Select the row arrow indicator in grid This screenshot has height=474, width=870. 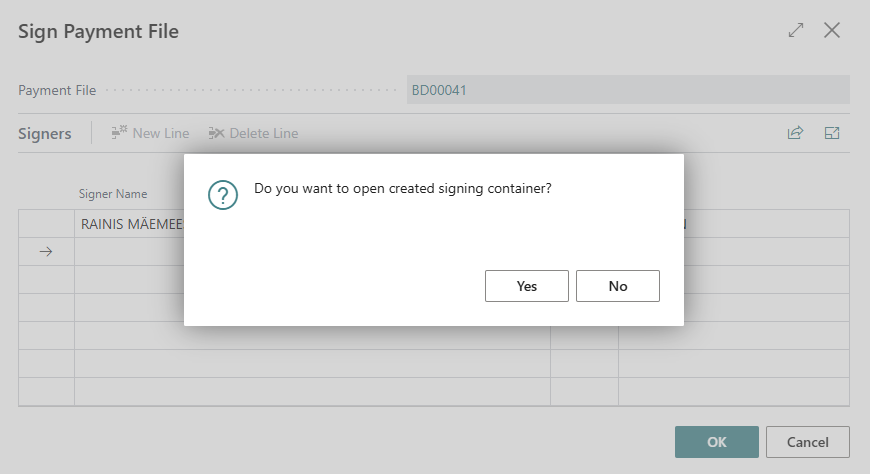click(x=46, y=252)
